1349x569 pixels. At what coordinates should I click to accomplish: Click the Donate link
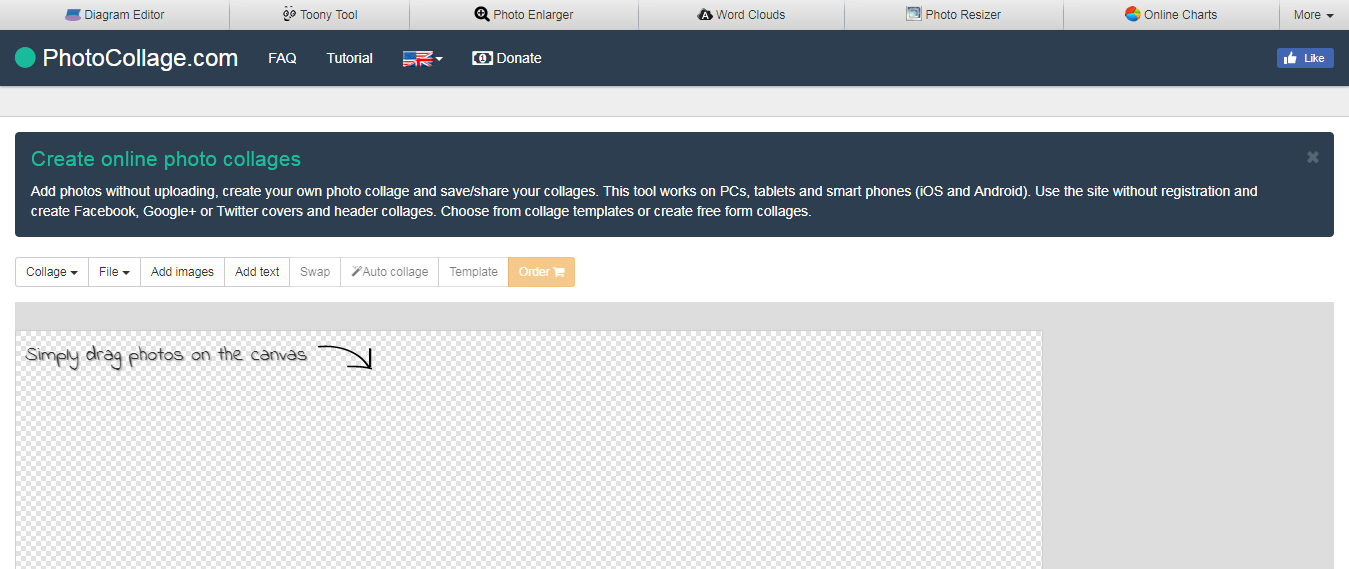click(507, 58)
